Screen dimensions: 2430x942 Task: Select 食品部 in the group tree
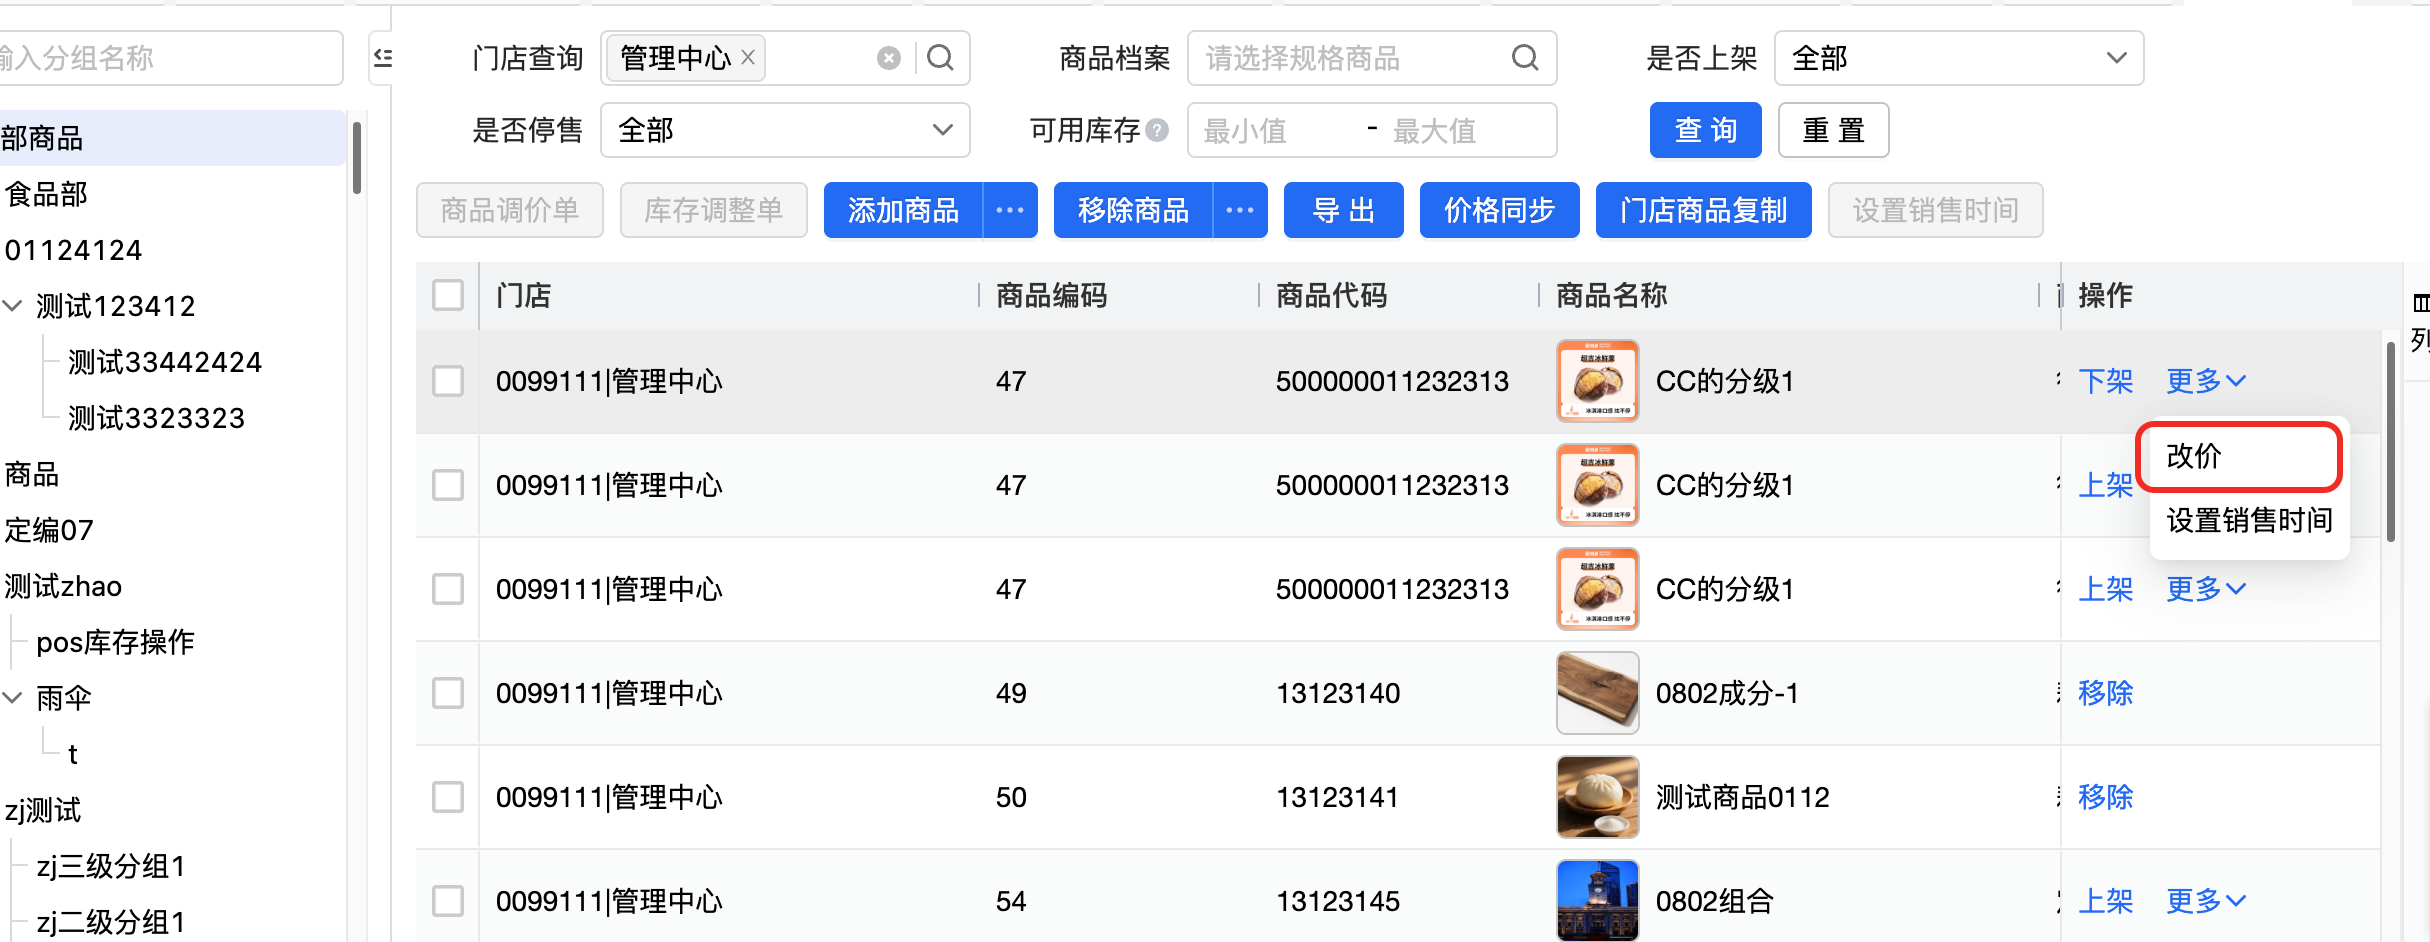point(46,194)
